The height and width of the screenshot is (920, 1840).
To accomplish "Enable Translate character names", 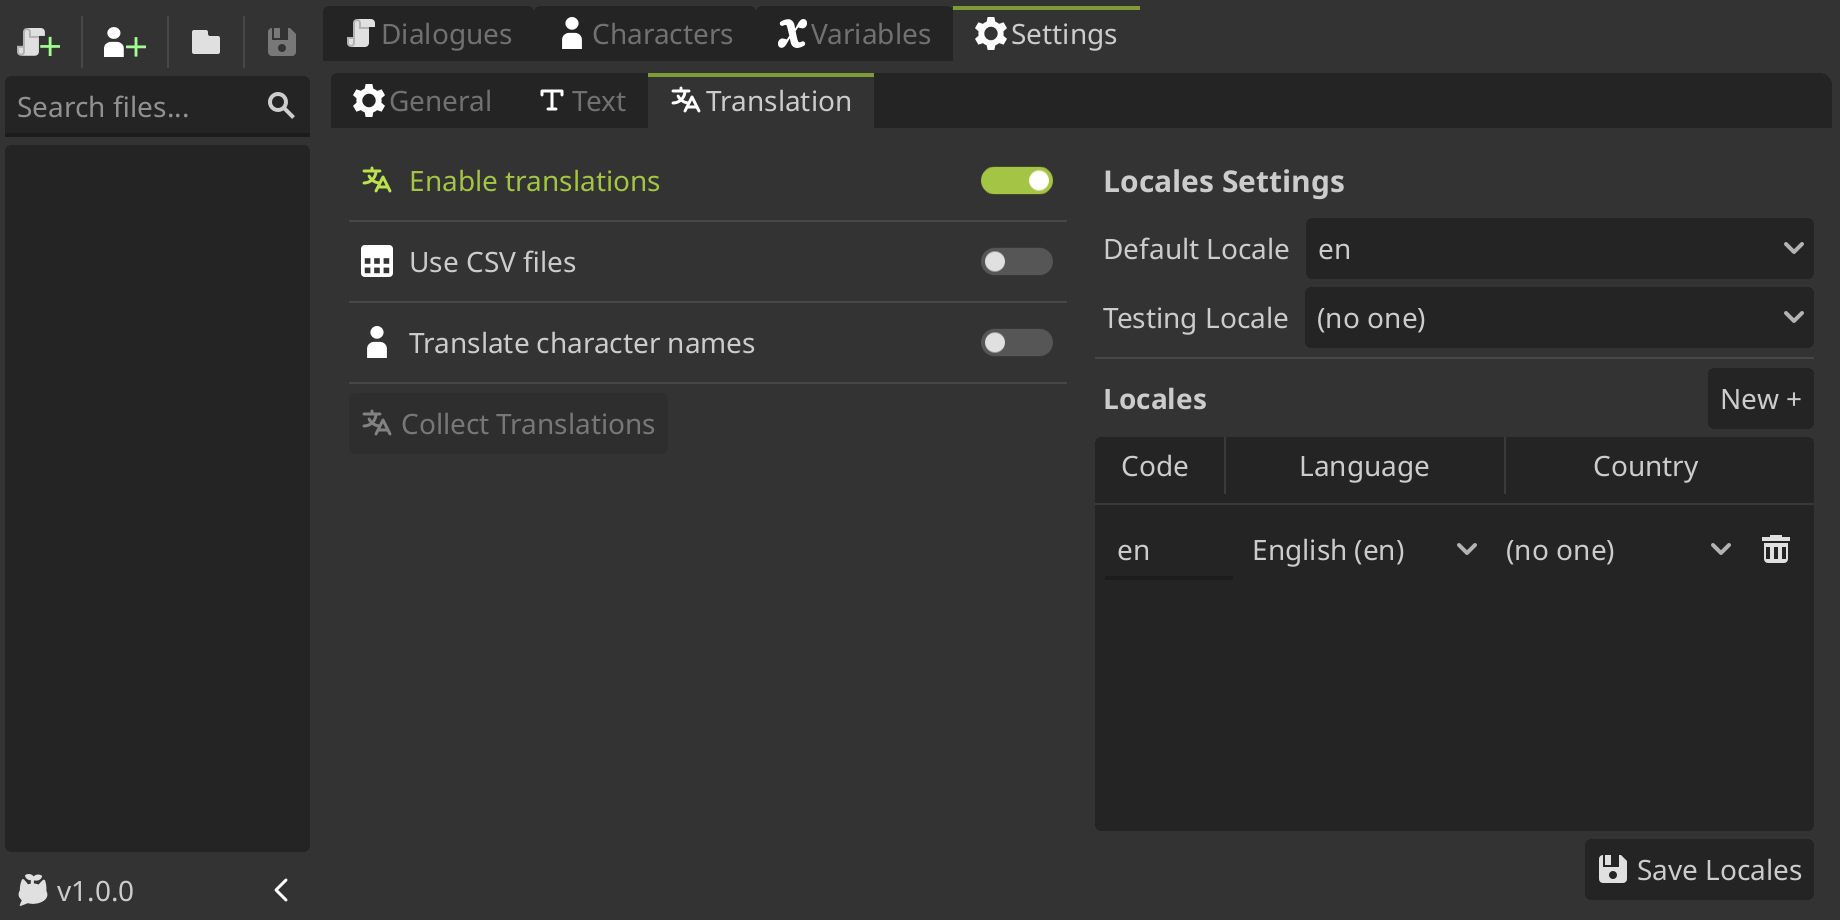I will tap(1016, 342).
